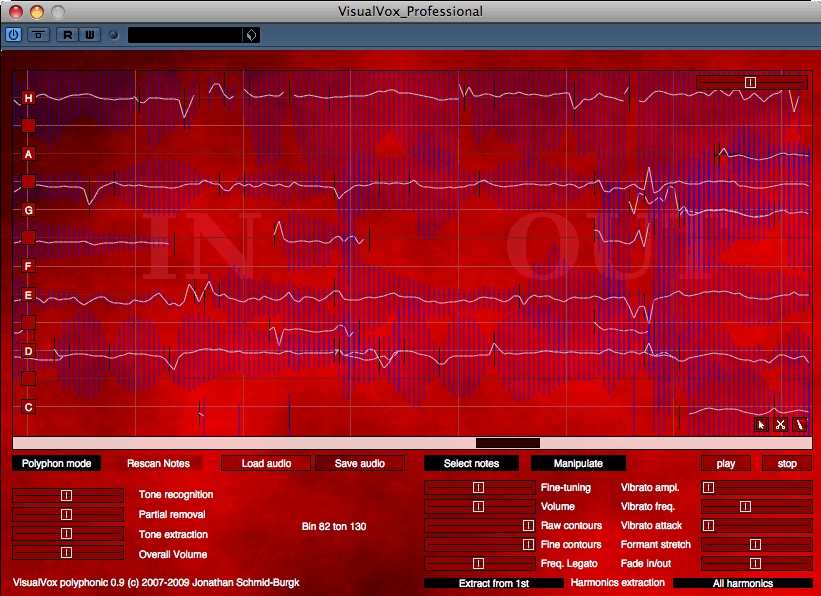
Task: Click the D pitch key label
Action: [x=28, y=351]
